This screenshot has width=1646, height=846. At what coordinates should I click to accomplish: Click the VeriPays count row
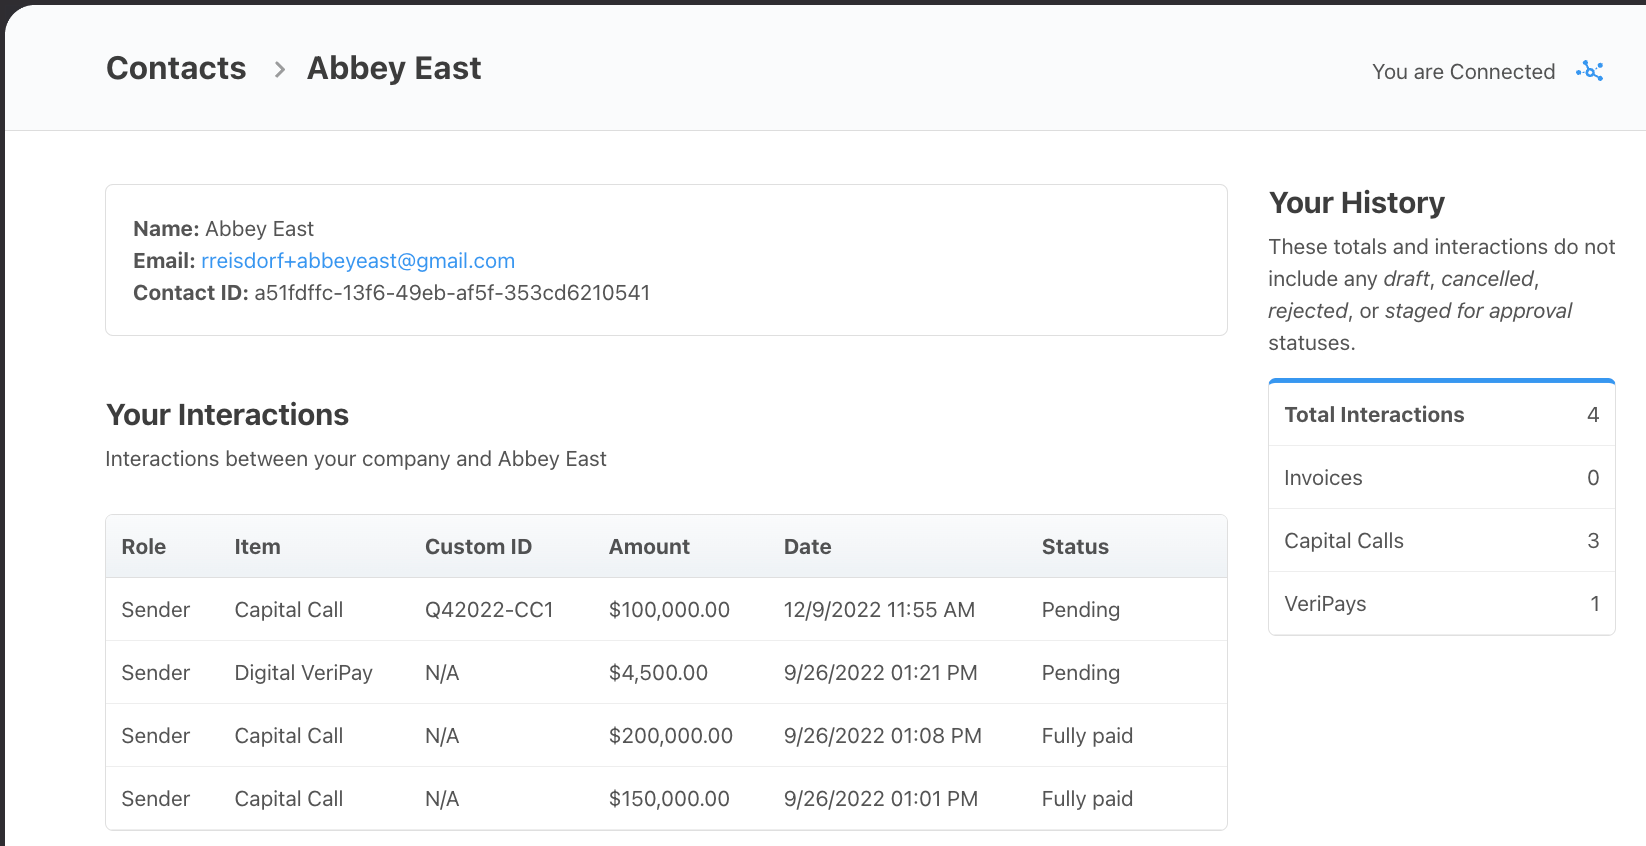point(1441,604)
